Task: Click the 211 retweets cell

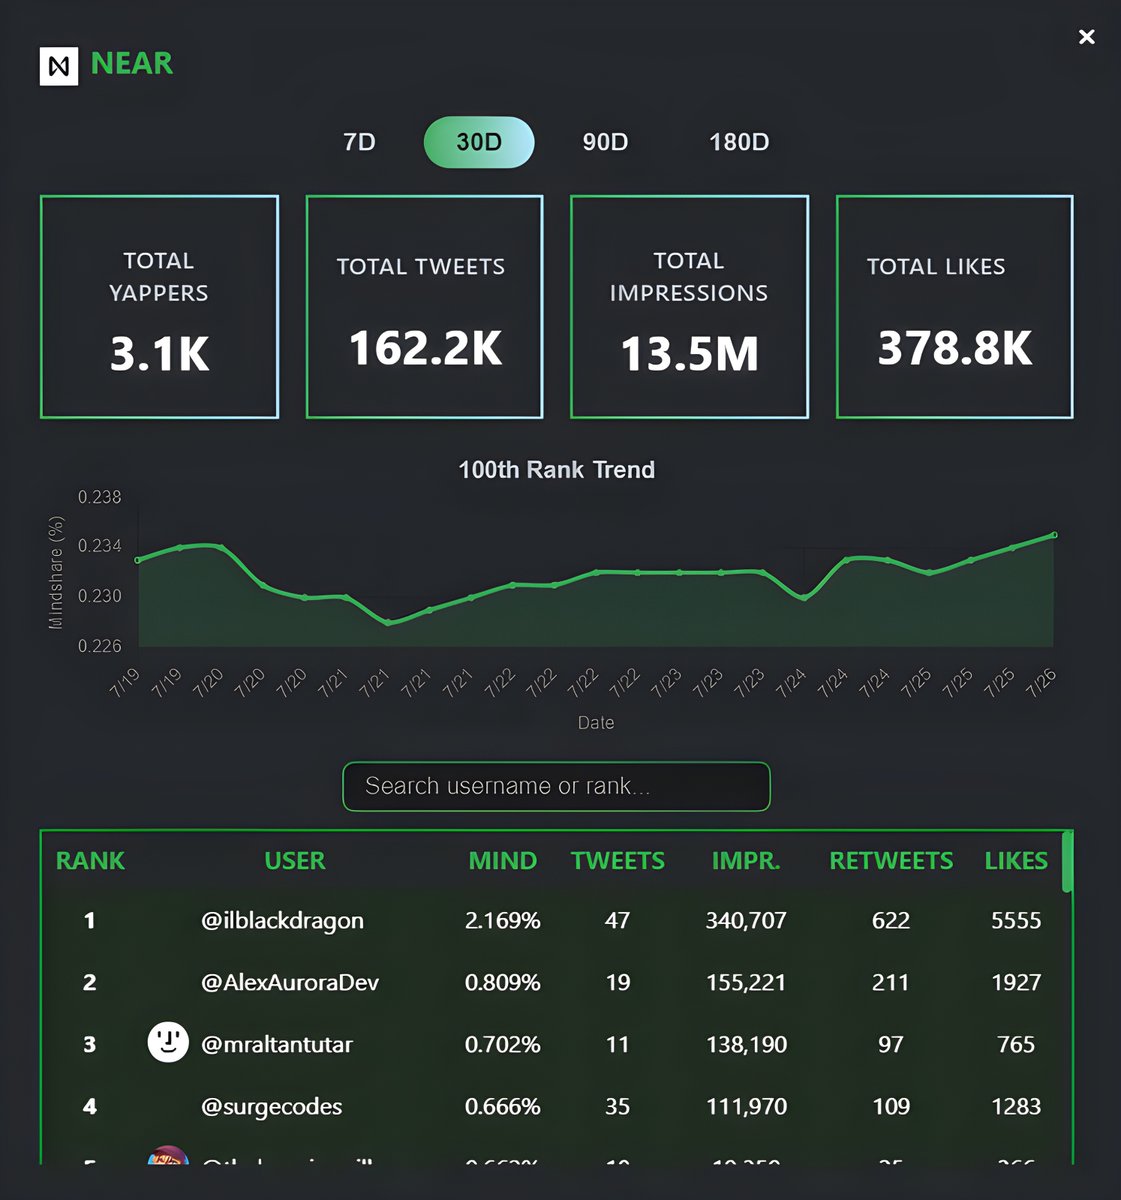Action: [x=891, y=983]
